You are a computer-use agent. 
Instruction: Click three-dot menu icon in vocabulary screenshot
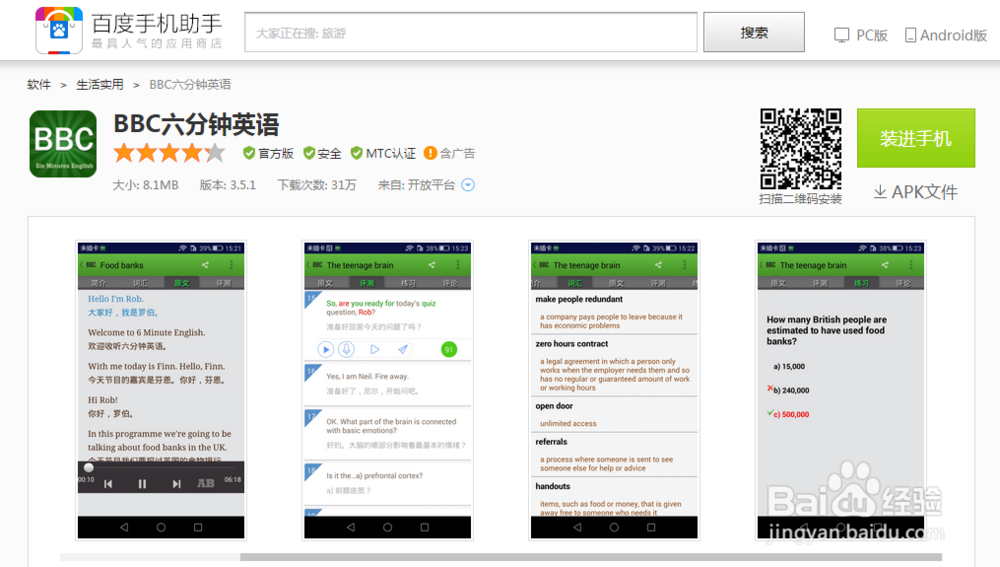(684, 265)
